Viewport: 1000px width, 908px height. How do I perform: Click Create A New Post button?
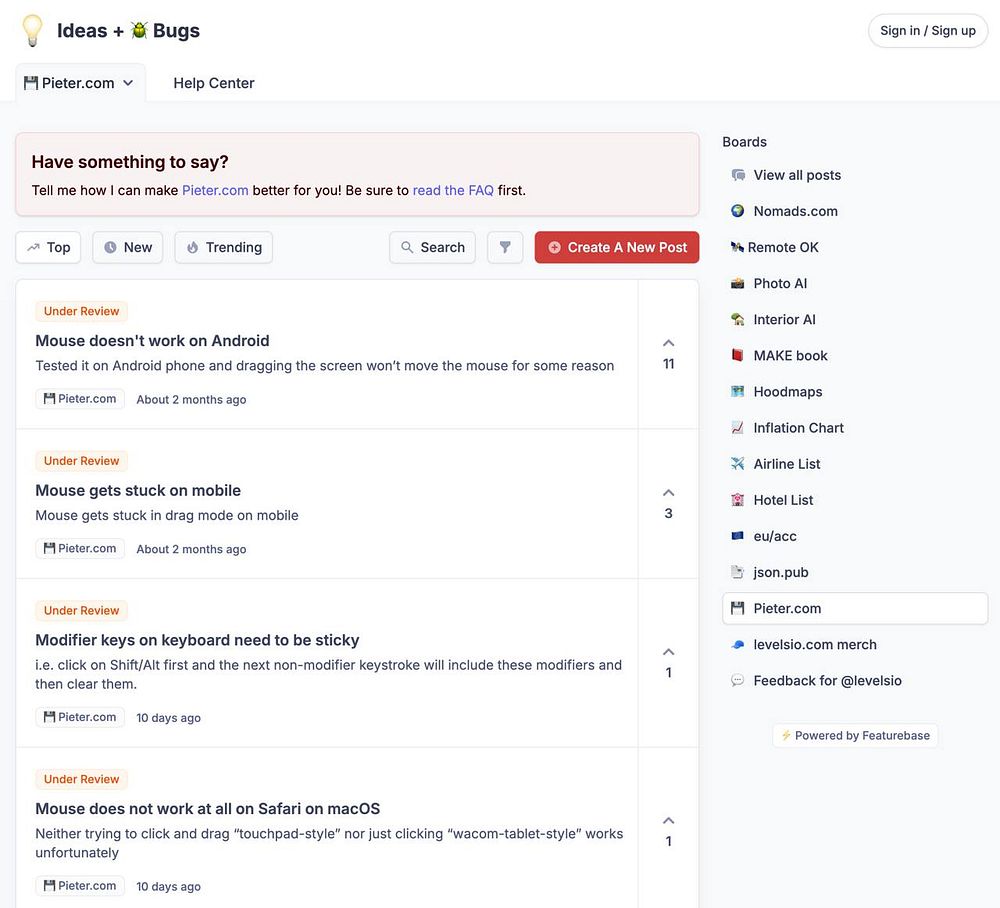617,247
